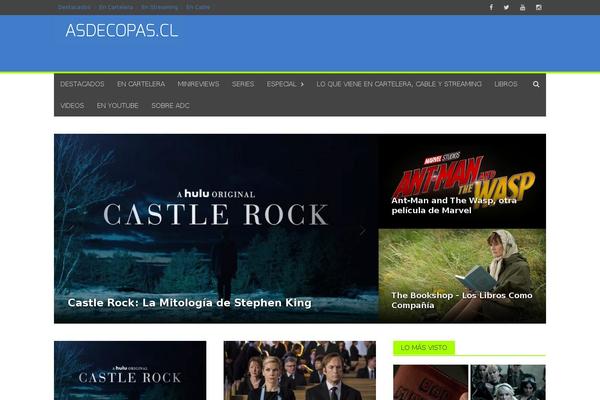600x400 pixels.
Task: Open the YouTube channel icon
Action: pos(522,7)
